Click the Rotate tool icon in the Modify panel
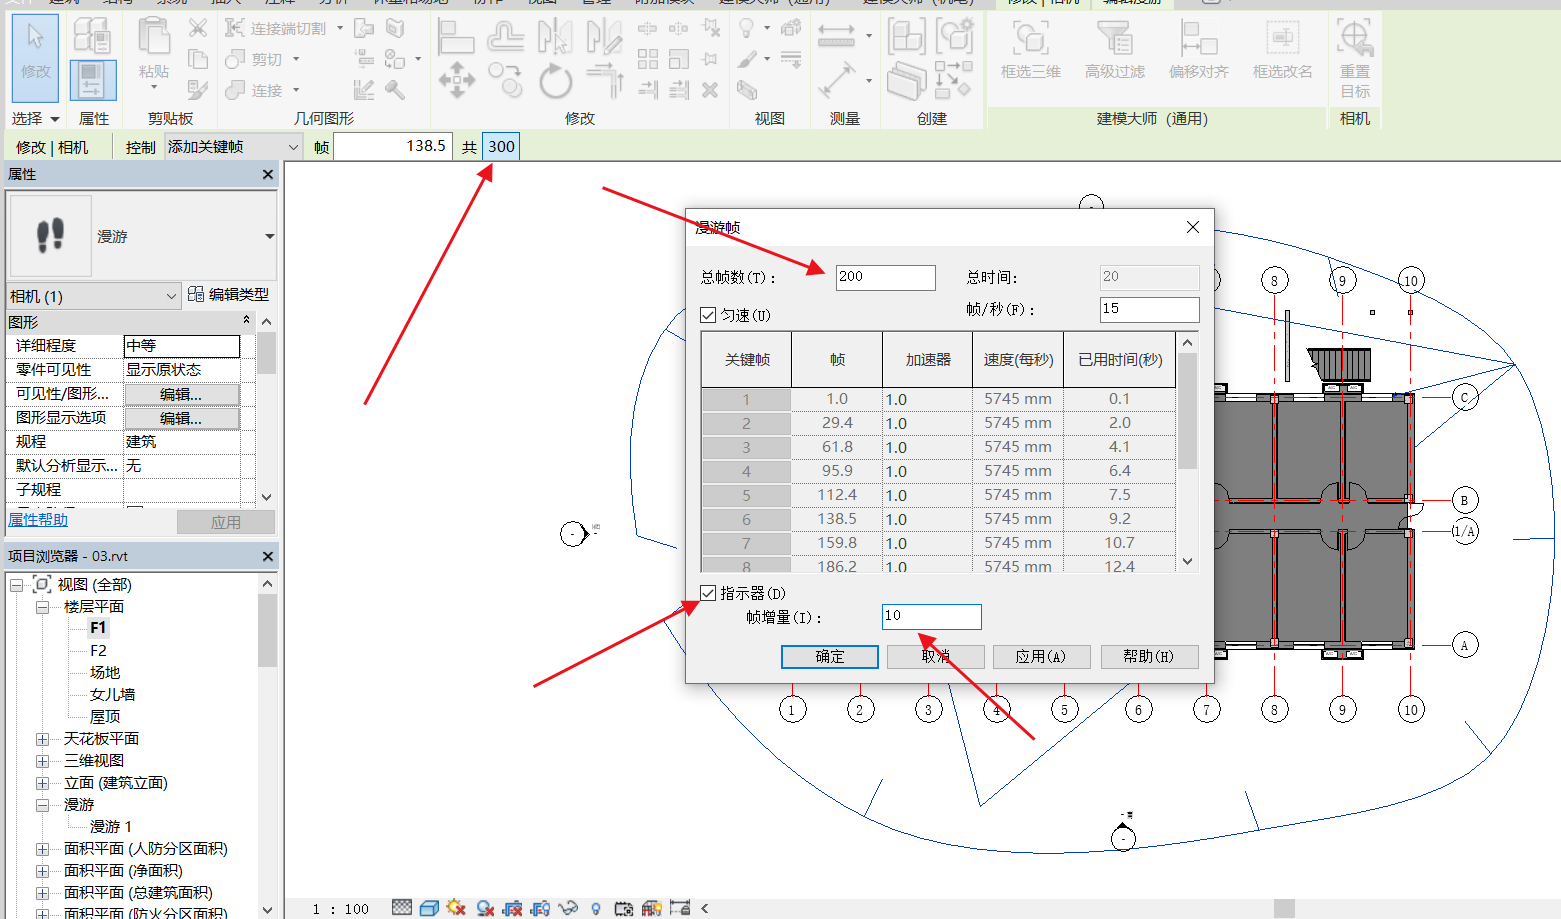Image resolution: width=1561 pixels, height=919 pixels. [555, 81]
